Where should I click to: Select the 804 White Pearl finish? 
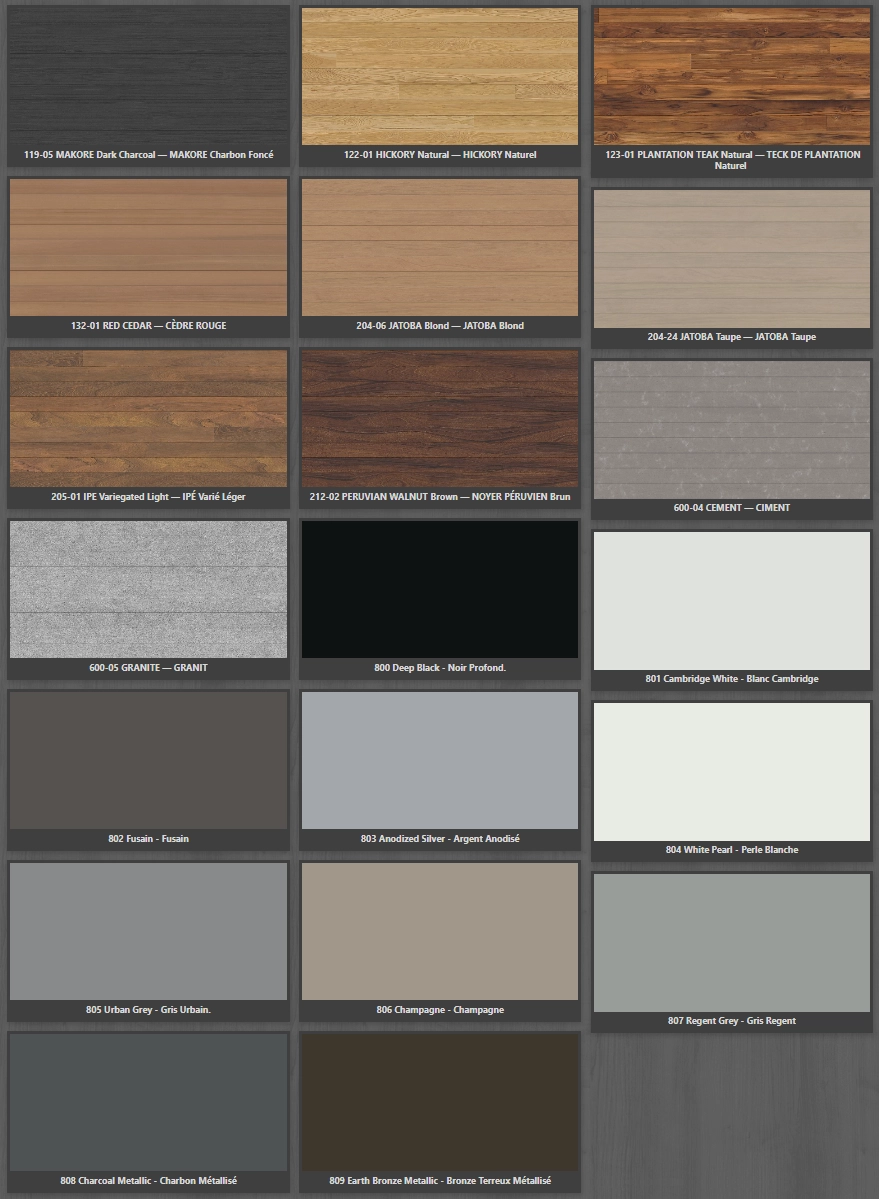click(x=731, y=771)
